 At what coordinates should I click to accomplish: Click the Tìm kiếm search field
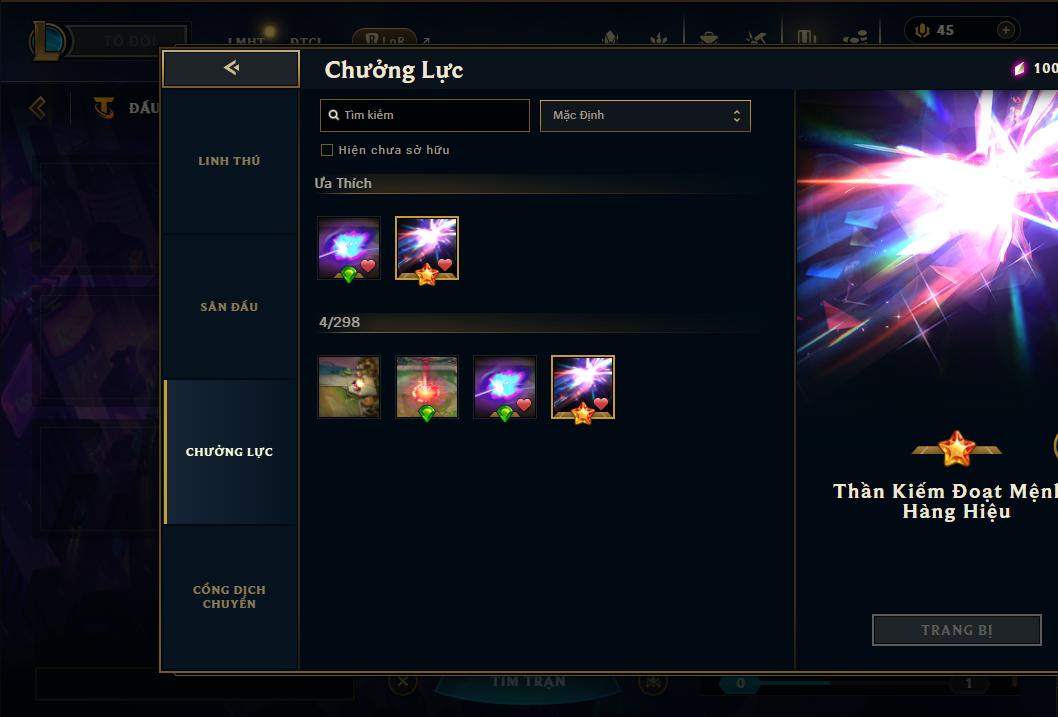coord(424,115)
